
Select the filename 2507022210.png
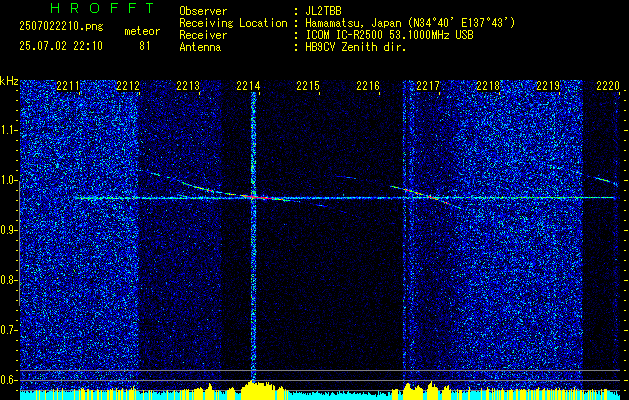tap(61, 26)
